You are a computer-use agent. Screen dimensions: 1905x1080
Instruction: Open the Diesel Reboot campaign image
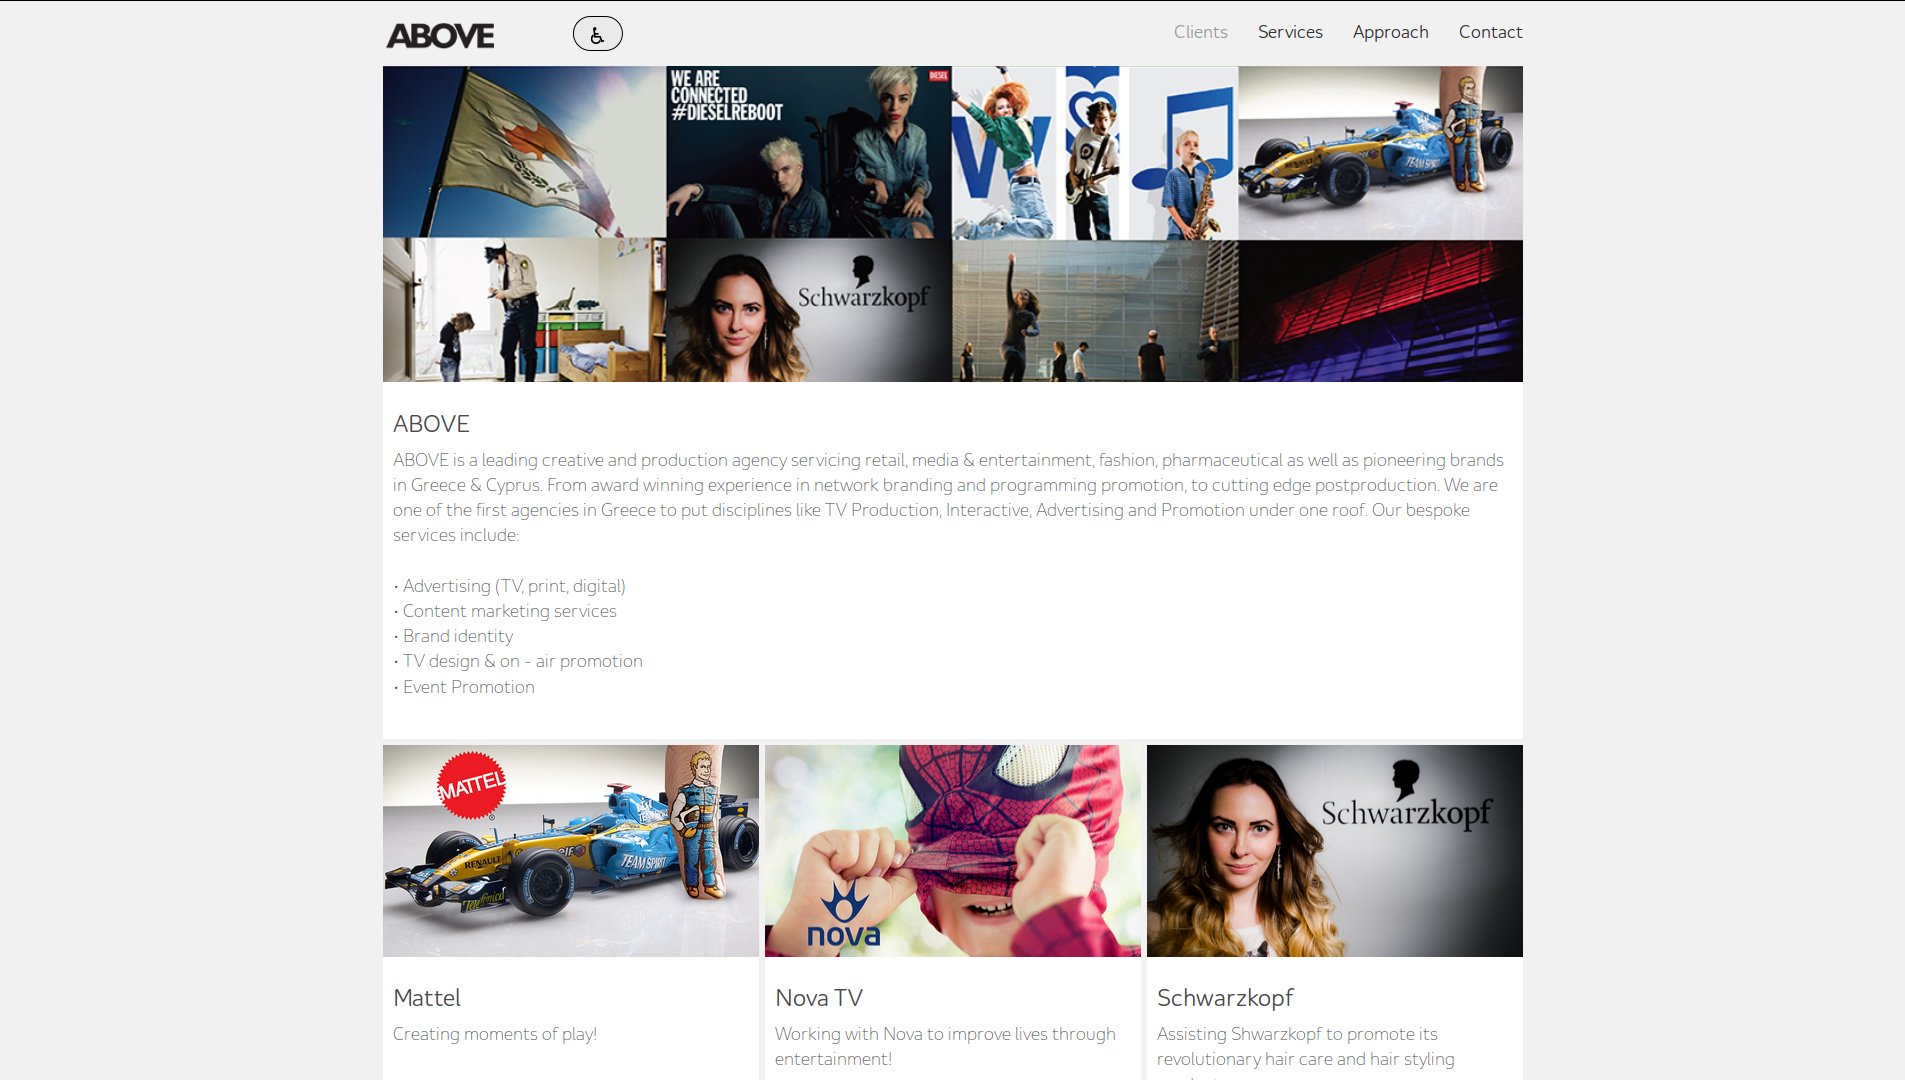[x=809, y=152]
